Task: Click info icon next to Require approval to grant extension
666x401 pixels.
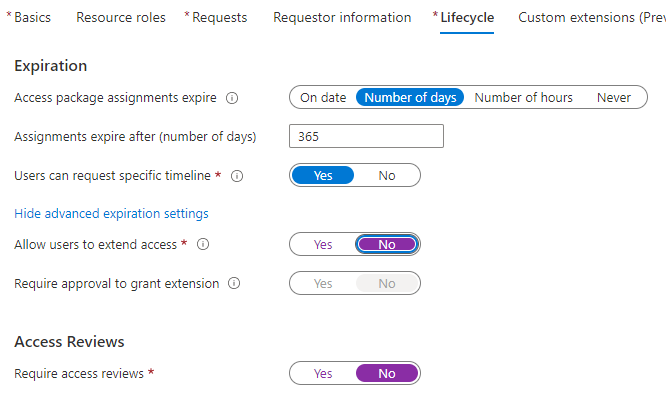Action: 234,284
